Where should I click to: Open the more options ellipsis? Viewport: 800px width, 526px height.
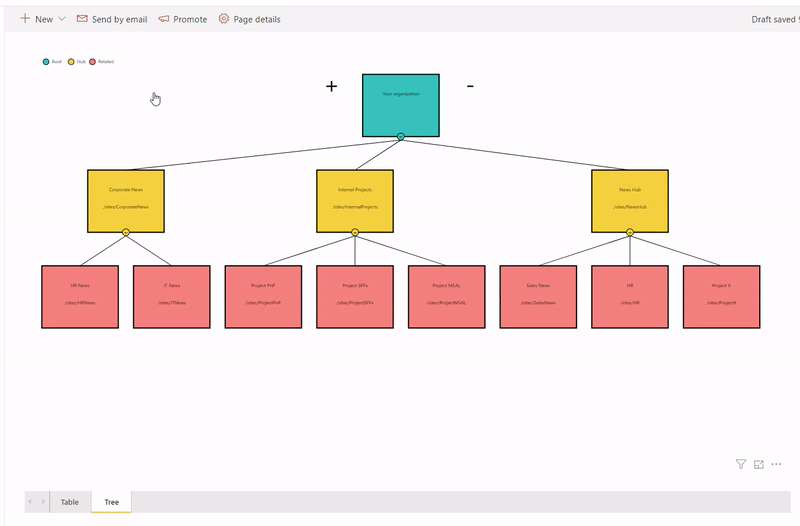pos(776,464)
